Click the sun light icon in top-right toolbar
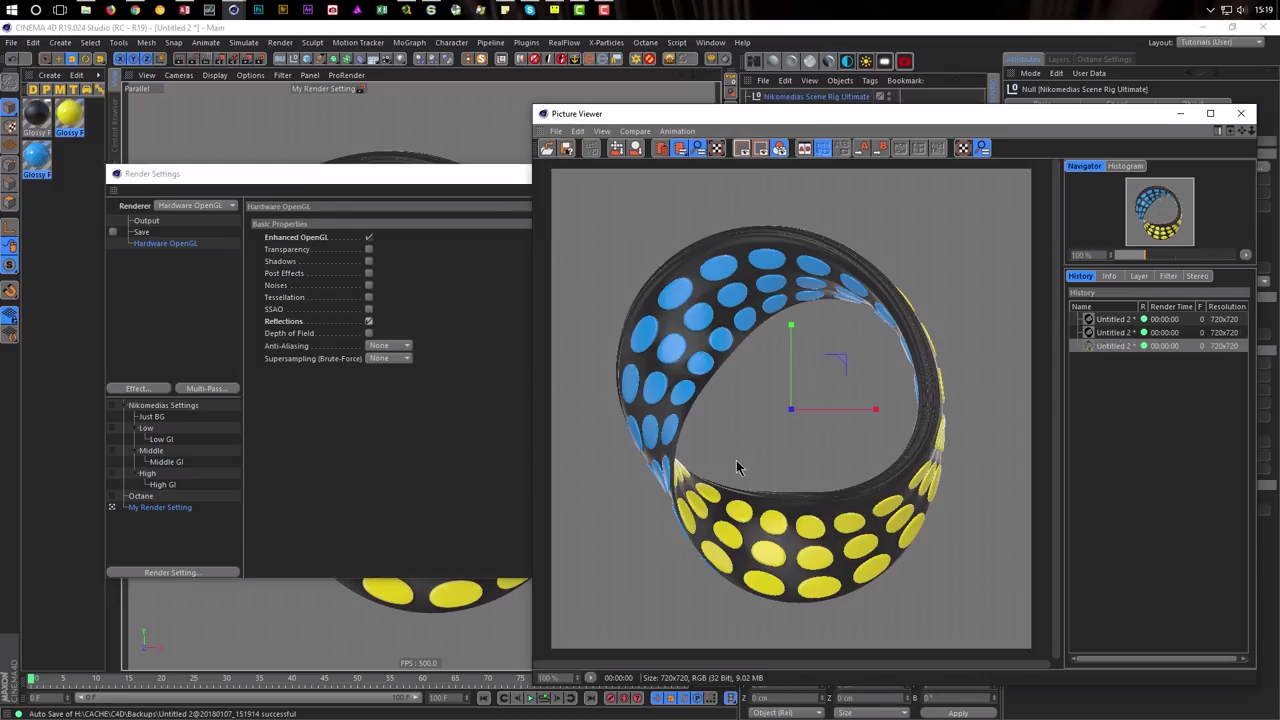This screenshot has height=720, width=1280. coord(866,61)
